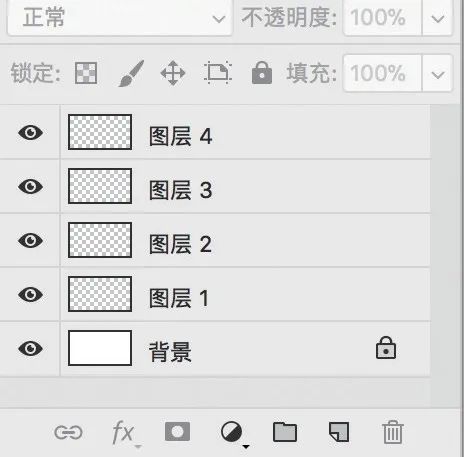
Task: Click the lock transparent pixels icon
Action: point(86,73)
